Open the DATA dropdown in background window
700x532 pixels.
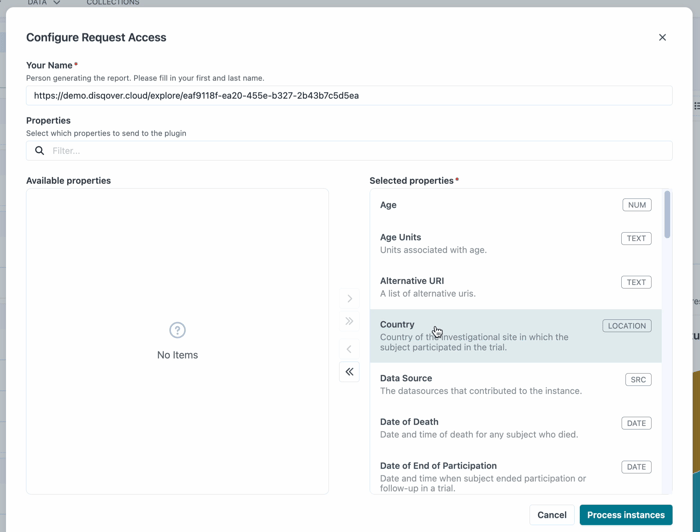coord(43,3)
